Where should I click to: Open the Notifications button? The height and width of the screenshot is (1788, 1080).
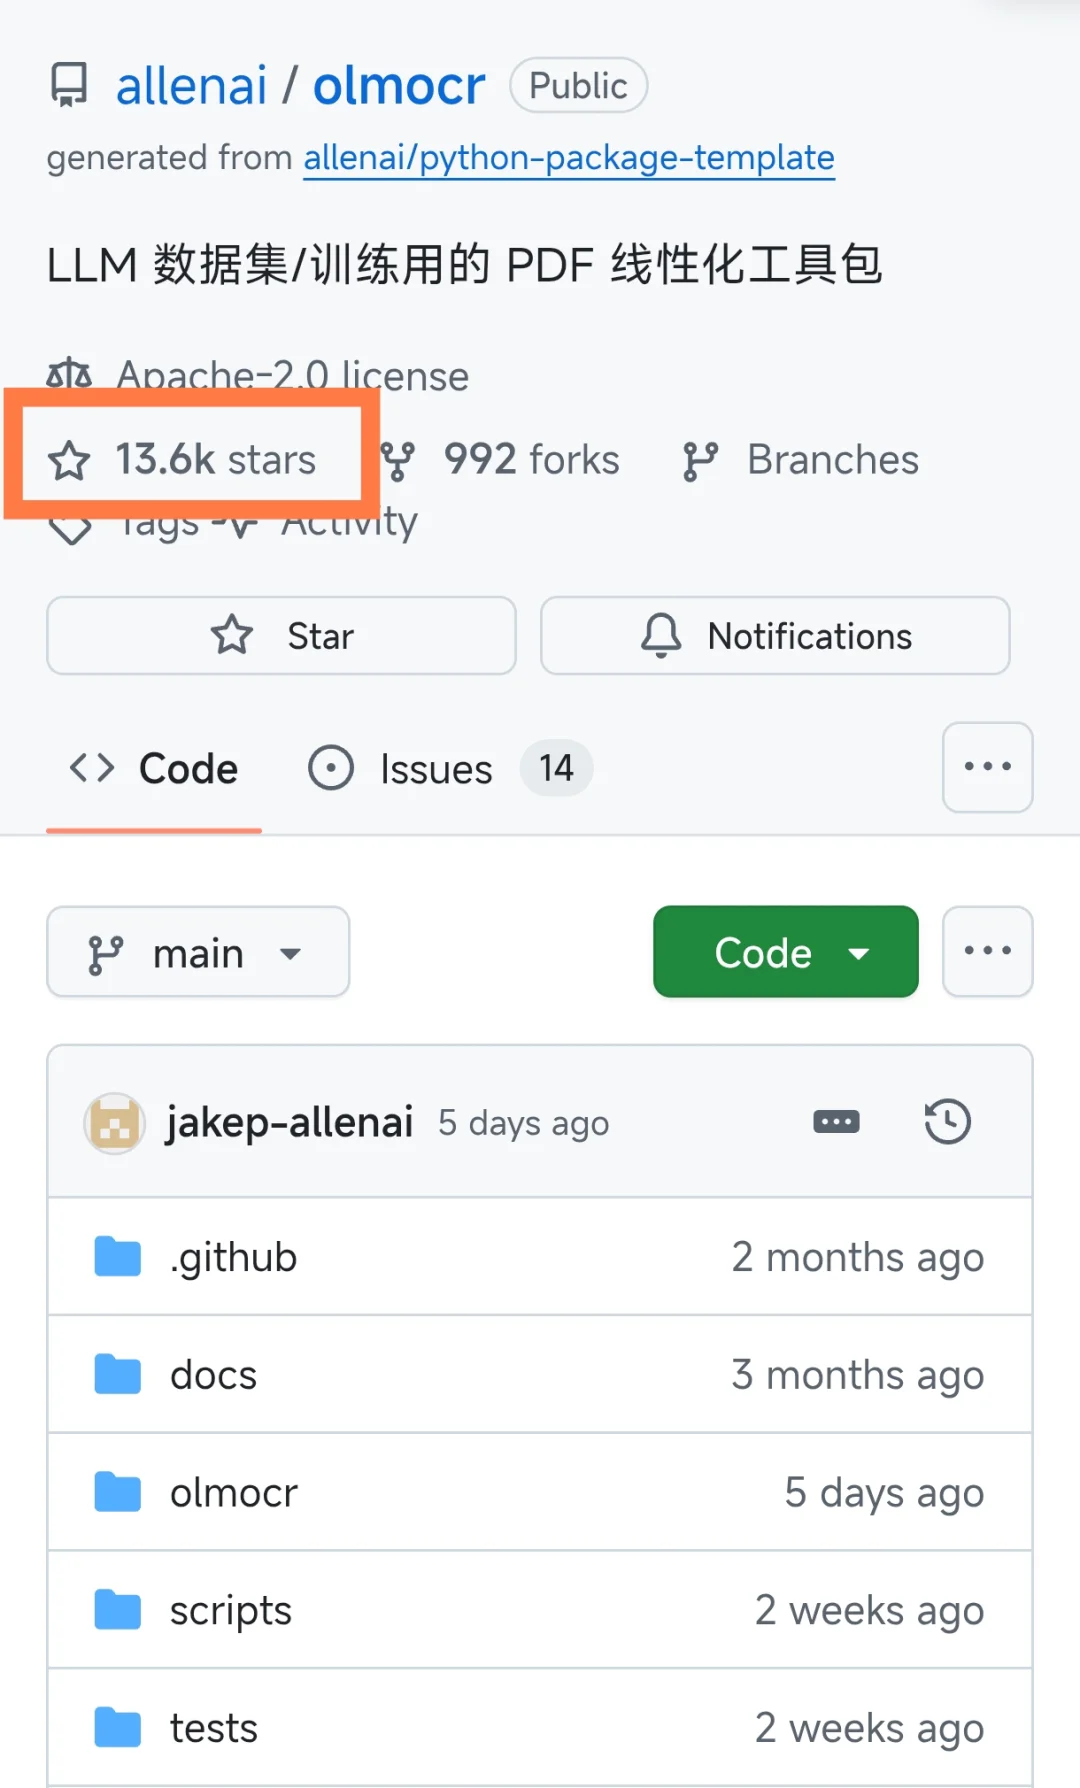pos(775,636)
